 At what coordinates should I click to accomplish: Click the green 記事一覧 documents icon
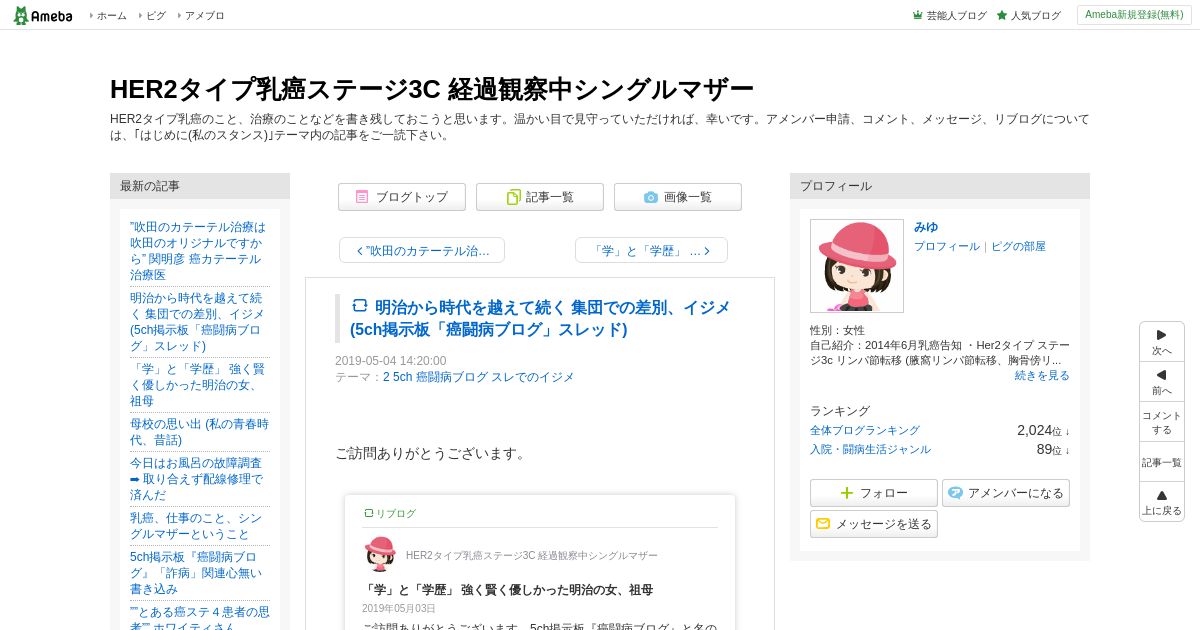pyautogui.click(x=513, y=197)
